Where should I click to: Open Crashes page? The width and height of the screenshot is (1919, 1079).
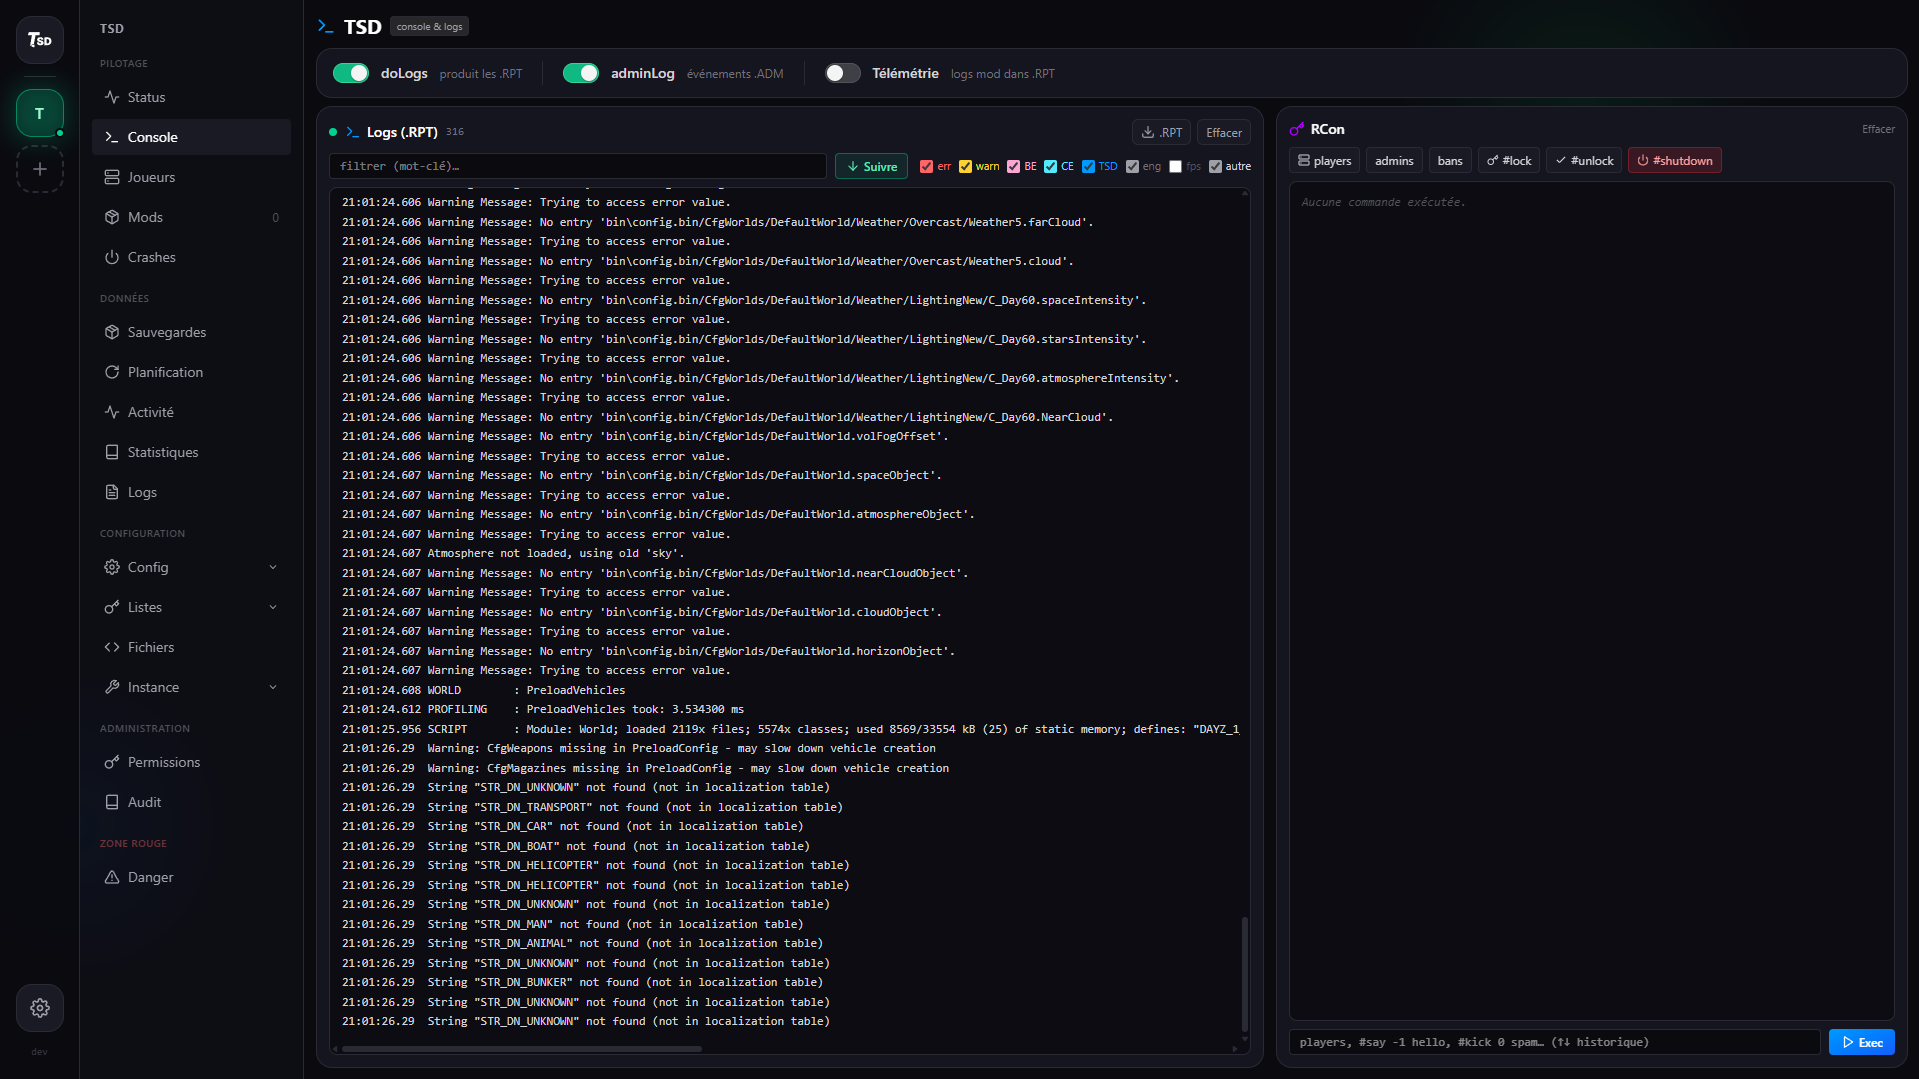[191, 257]
